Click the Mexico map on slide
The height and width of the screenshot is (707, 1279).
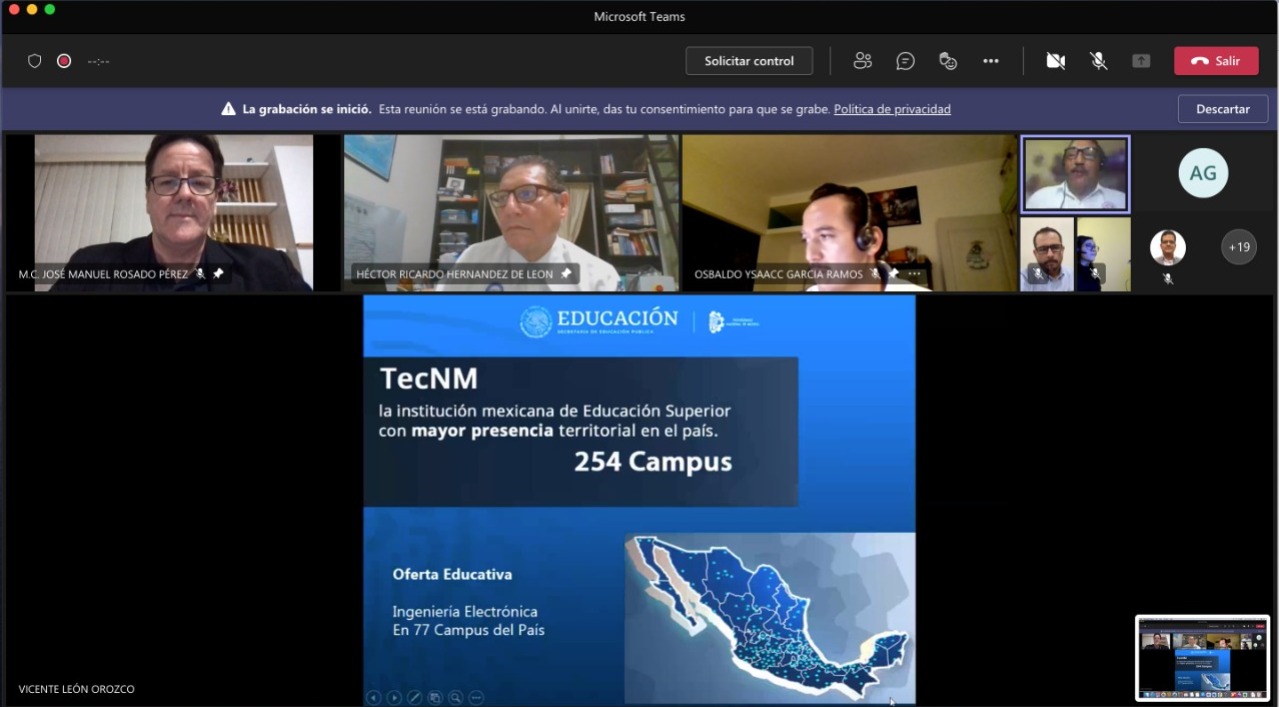[770, 618]
